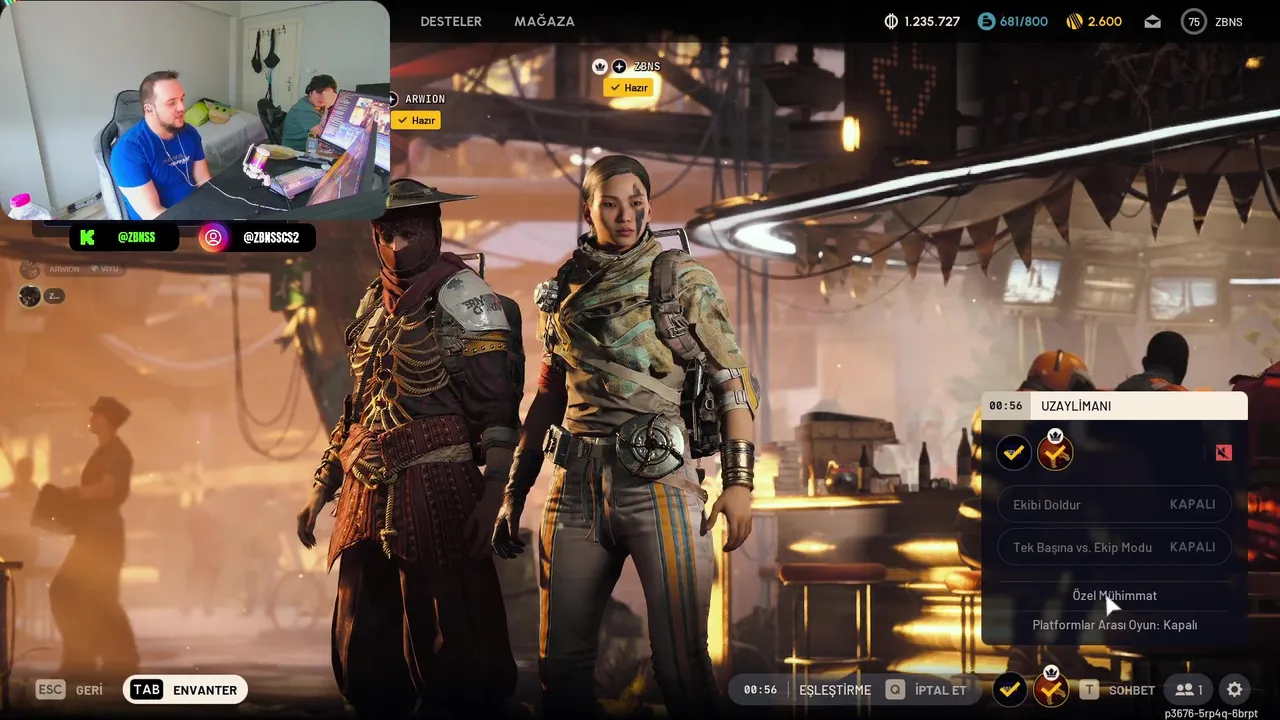Viewport: 1280px width, 720px height.
Task: Click crowned squad avatar in UZAYLİMANI panel
Action: [x=1055, y=452]
